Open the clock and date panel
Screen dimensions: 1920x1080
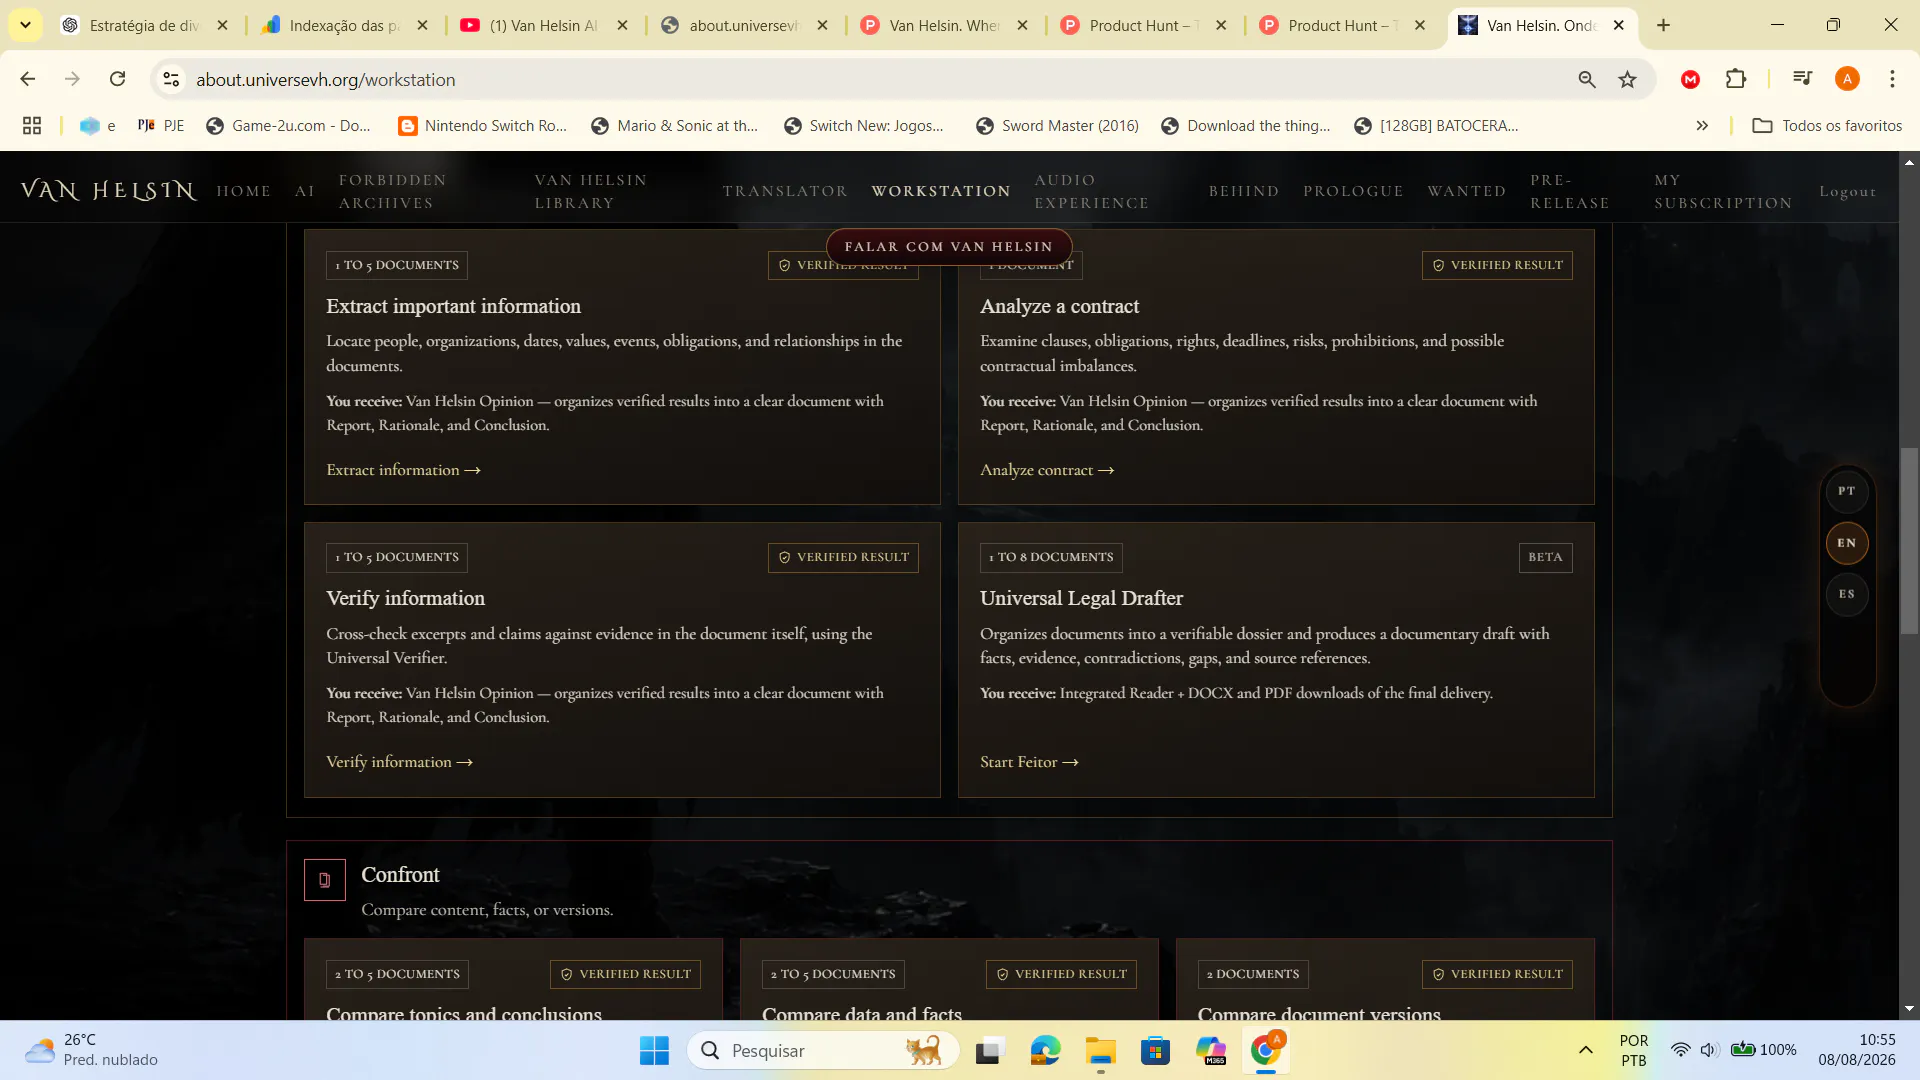pos(1856,1050)
